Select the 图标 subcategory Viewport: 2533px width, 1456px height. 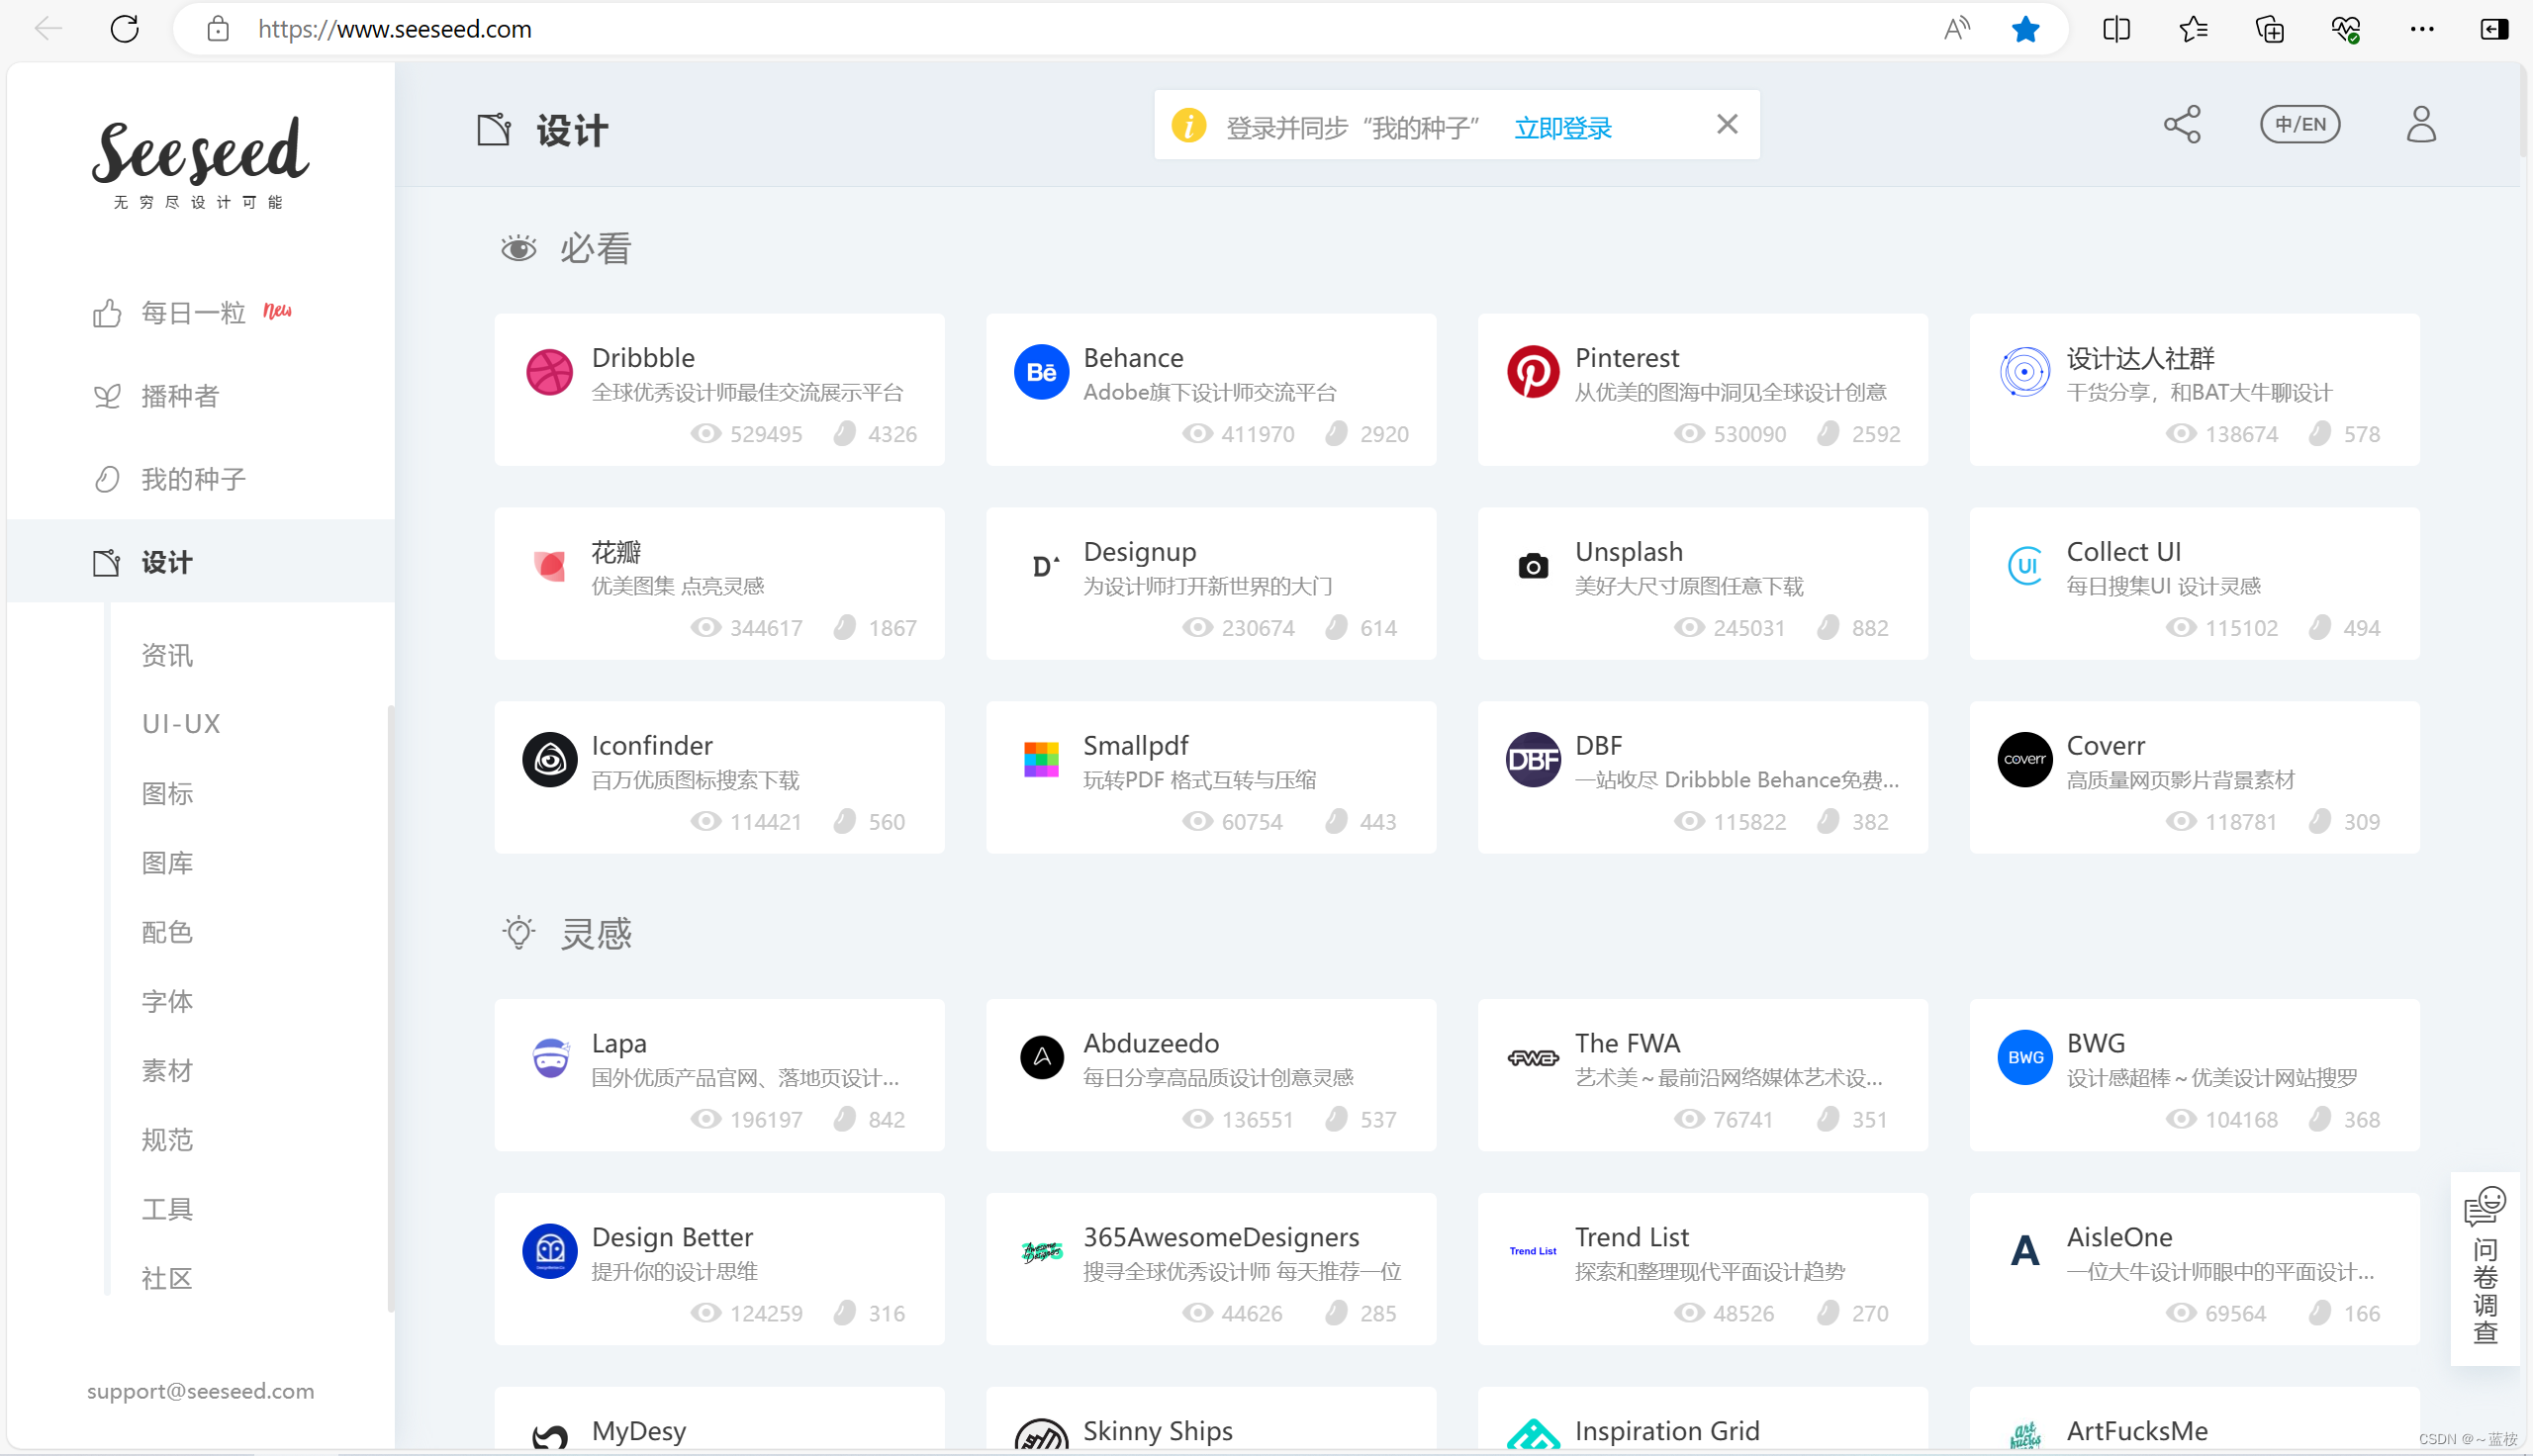167,793
